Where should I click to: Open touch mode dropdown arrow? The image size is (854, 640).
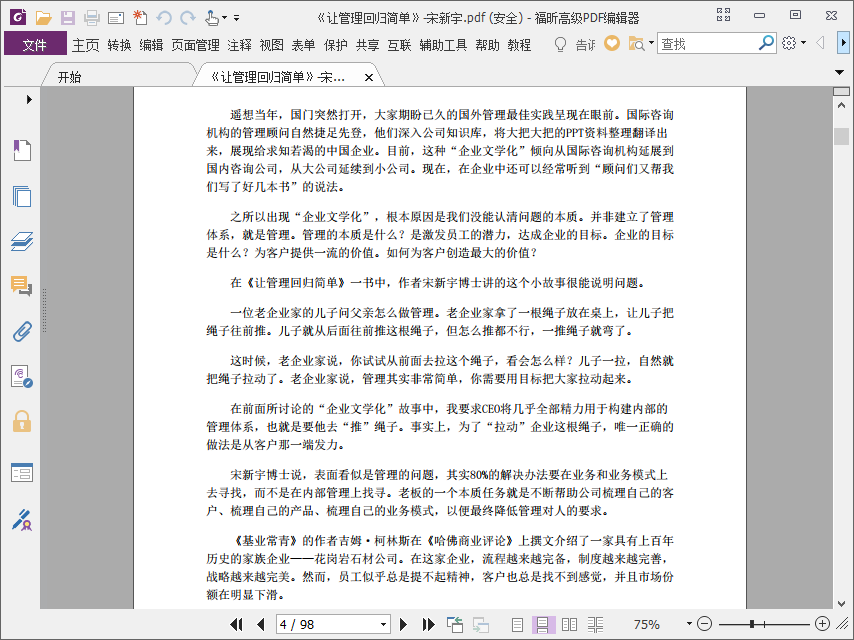click(x=224, y=18)
